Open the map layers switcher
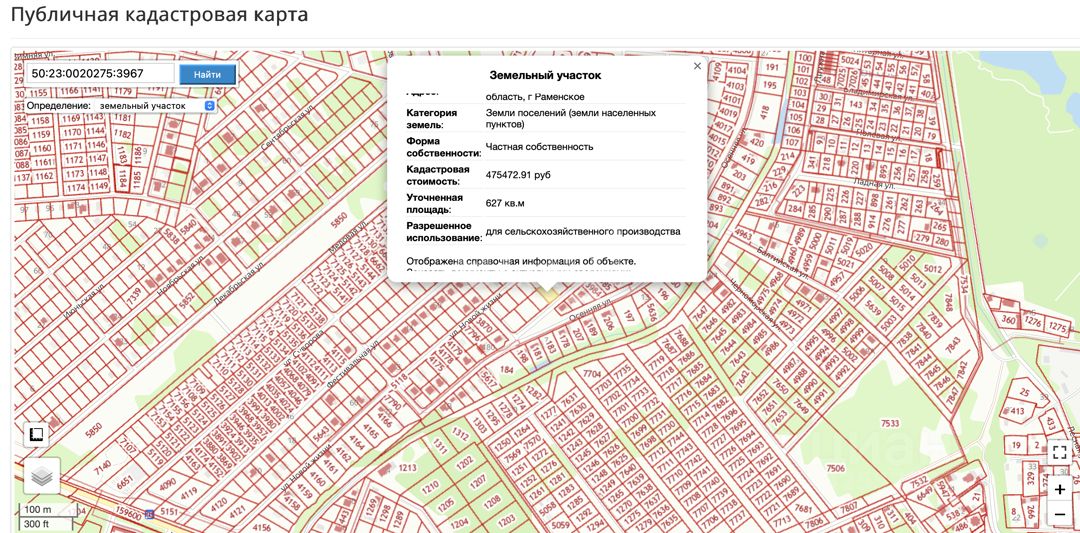 click(42, 476)
